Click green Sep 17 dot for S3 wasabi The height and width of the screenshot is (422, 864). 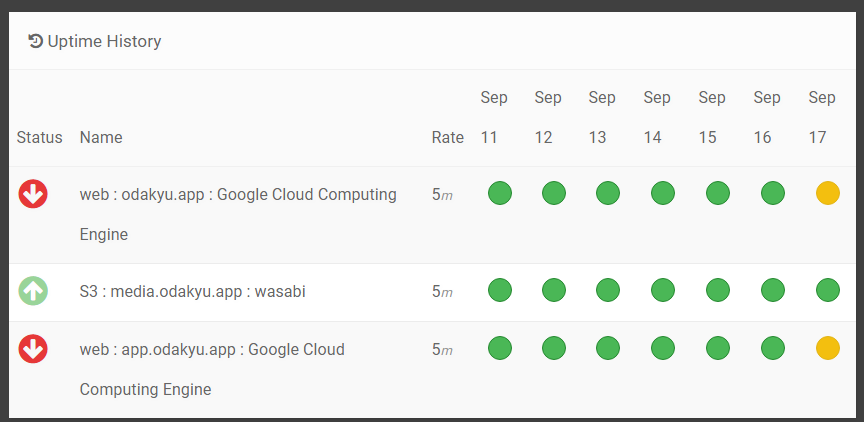827,291
